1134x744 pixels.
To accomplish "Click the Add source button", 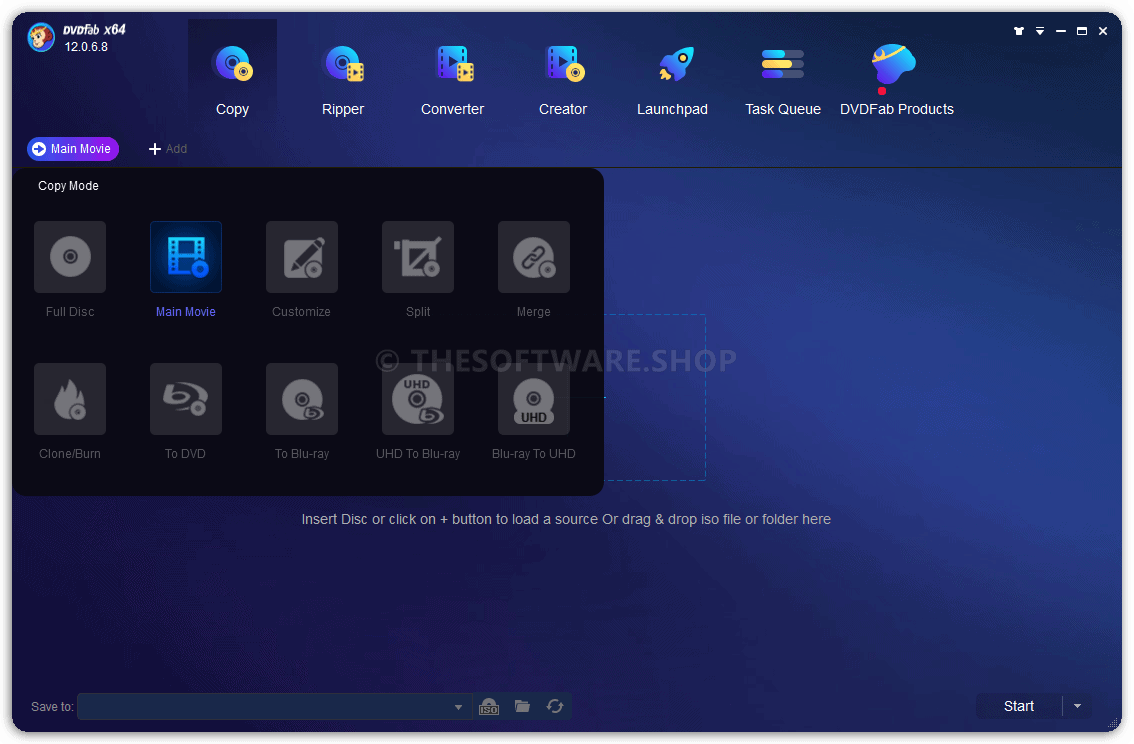I will [x=168, y=149].
